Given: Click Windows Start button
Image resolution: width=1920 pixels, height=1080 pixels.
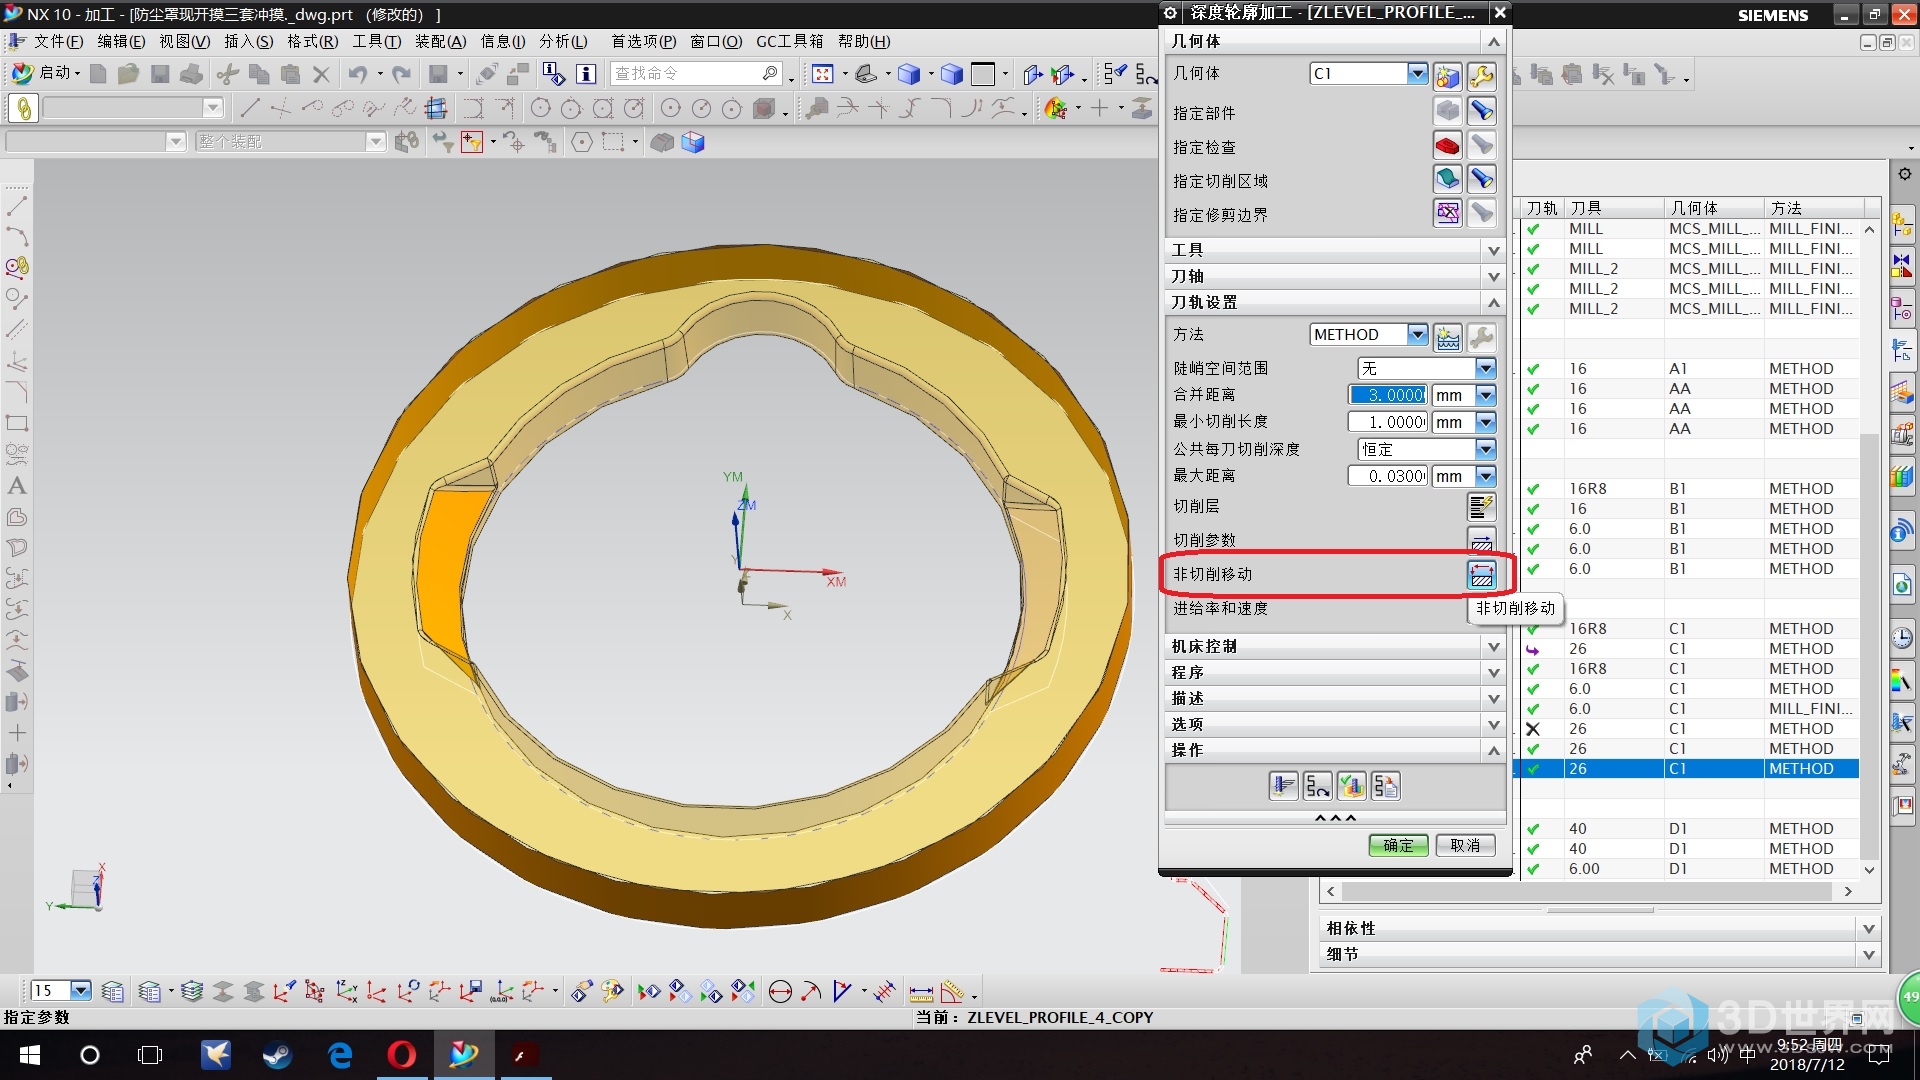Looking at the screenshot, I should point(29,1054).
